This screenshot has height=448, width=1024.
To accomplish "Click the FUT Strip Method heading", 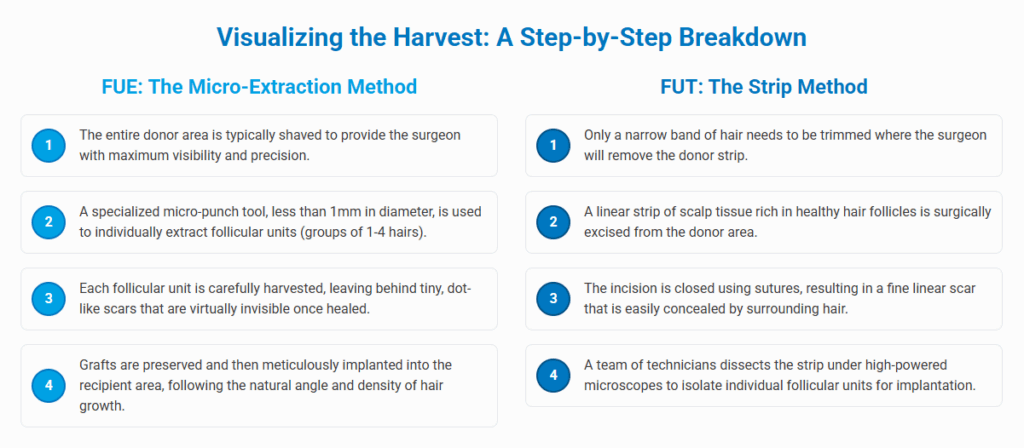I will 763,86.
